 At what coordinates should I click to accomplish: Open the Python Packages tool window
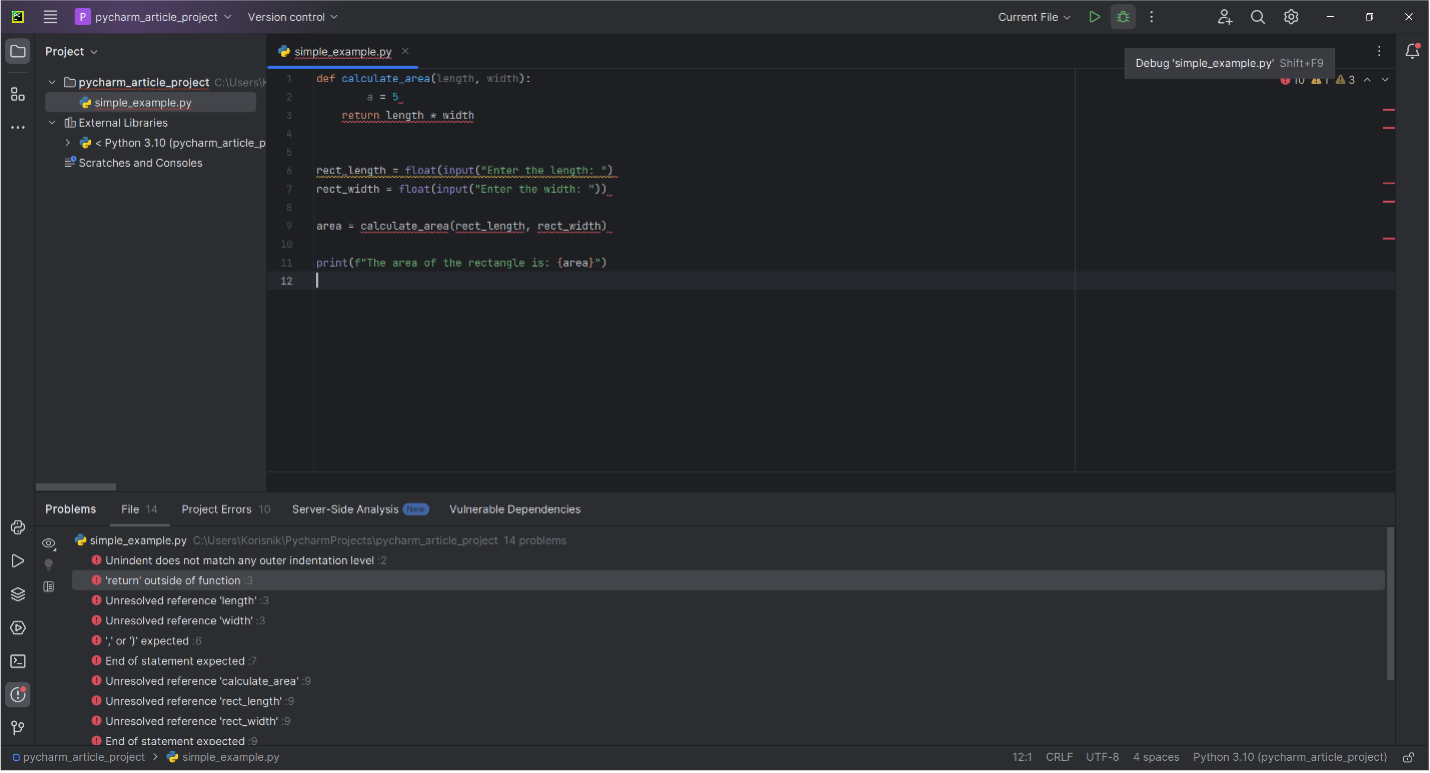17,594
